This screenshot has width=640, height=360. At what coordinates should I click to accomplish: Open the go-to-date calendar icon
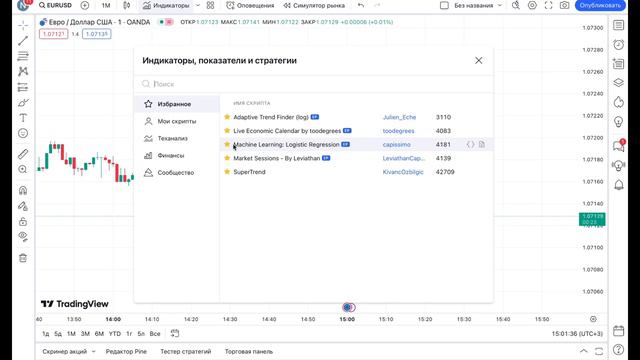pyautogui.click(x=175, y=333)
